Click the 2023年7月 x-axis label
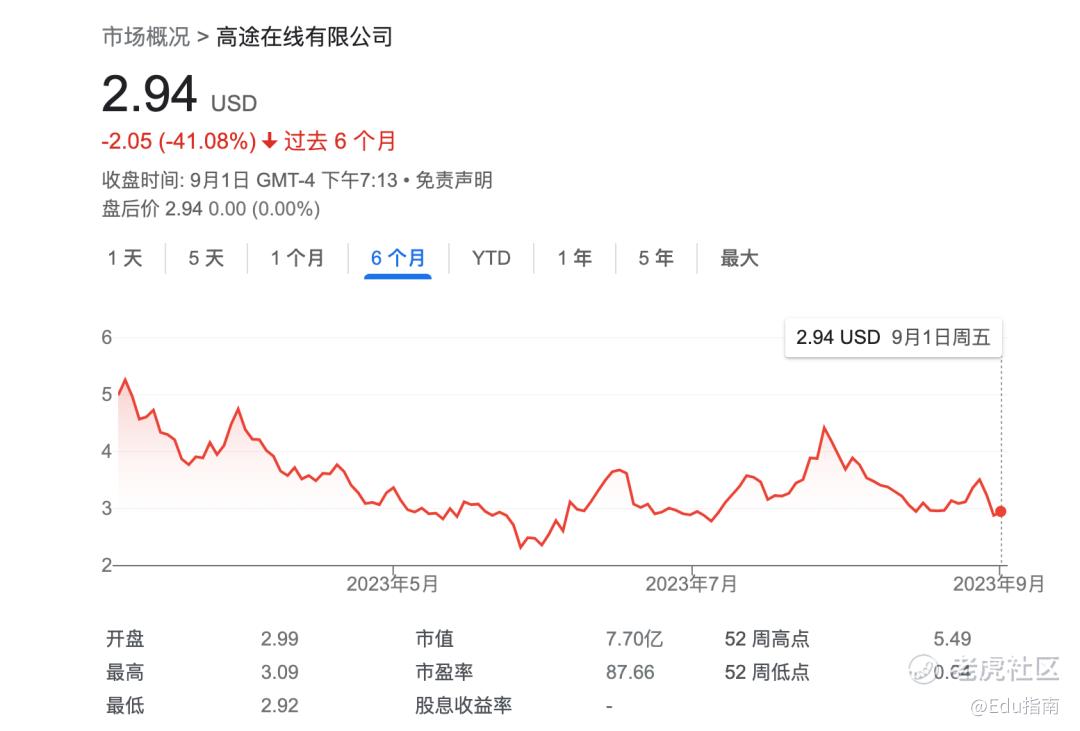Image resolution: width=1080 pixels, height=731 pixels. click(x=691, y=584)
